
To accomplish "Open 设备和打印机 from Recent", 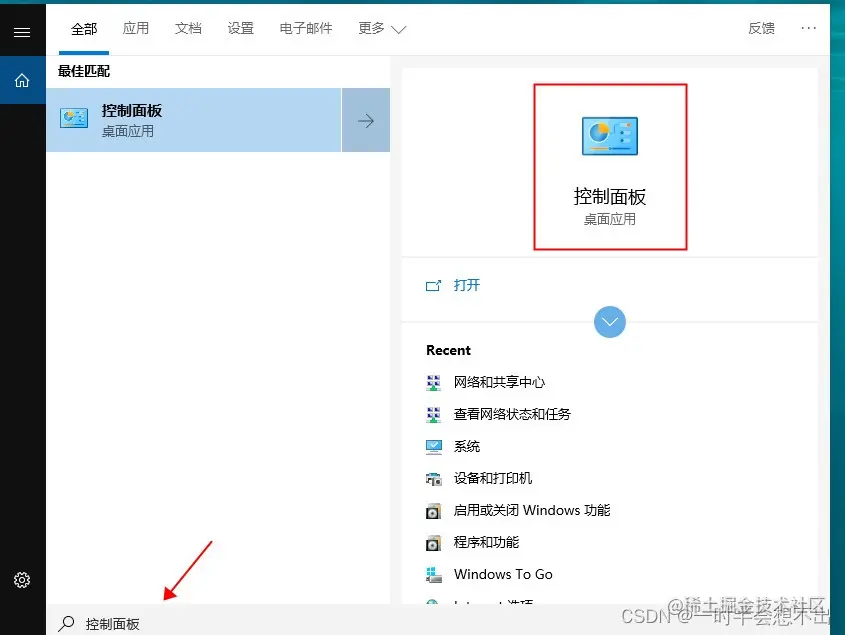I will 493,478.
